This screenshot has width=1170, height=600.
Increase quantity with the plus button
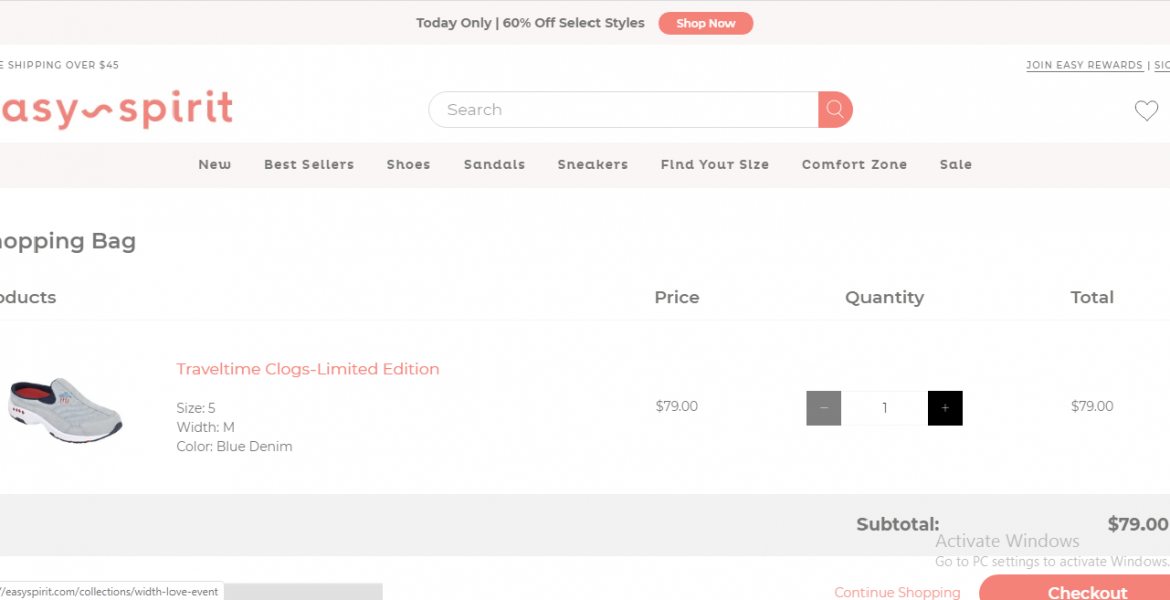coord(945,408)
